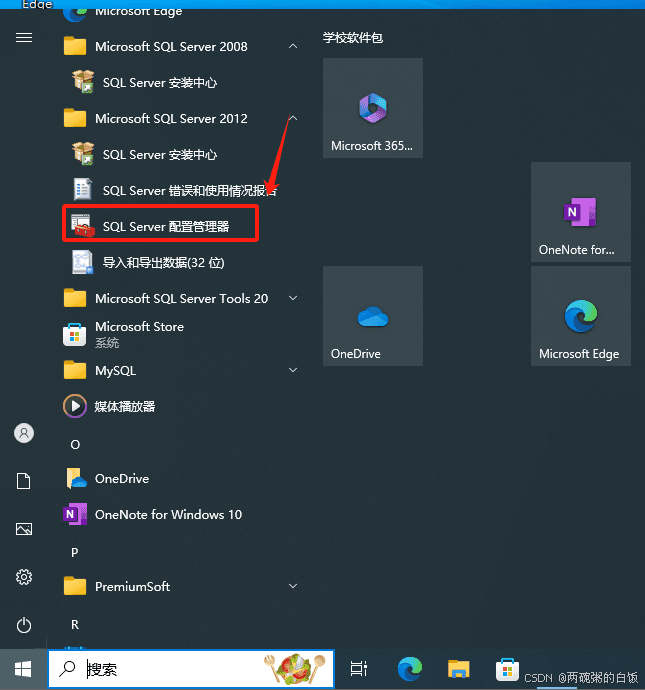Open the OneDrive tile
The width and height of the screenshot is (645, 690).
[373, 316]
